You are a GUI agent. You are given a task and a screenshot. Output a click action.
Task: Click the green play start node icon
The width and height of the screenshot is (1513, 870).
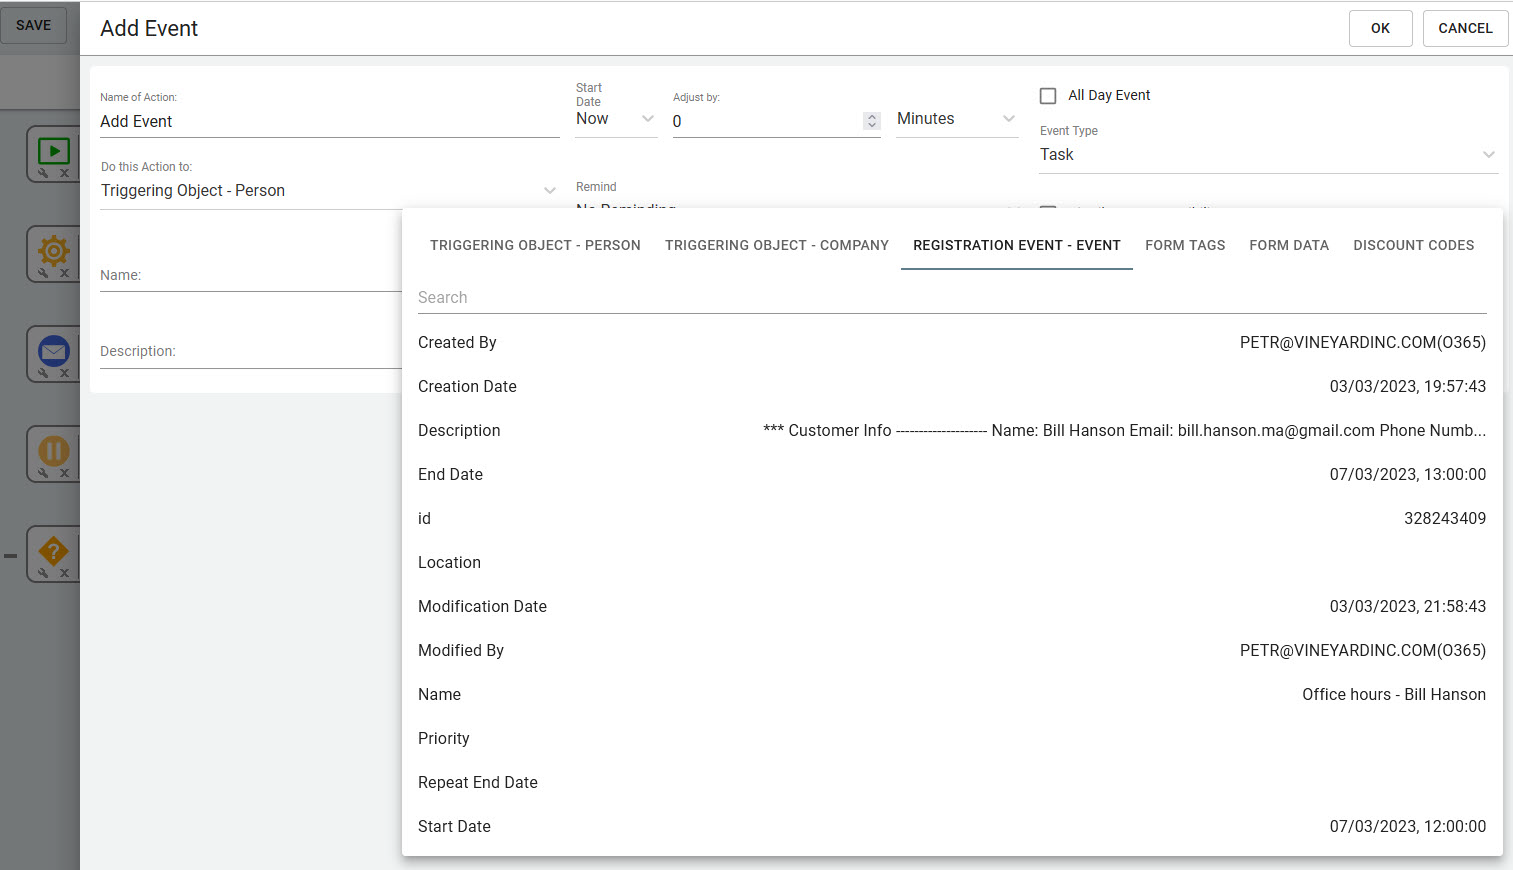(x=53, y=151)
